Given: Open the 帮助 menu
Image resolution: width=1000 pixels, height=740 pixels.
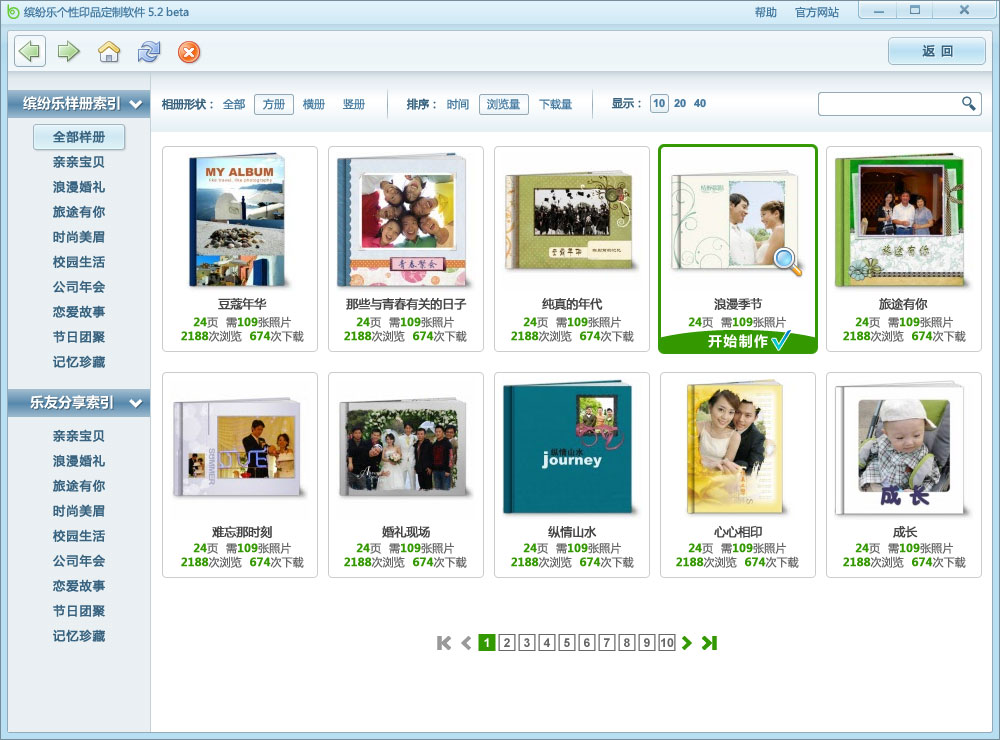Looking at the screenshot, I should 765,12.
